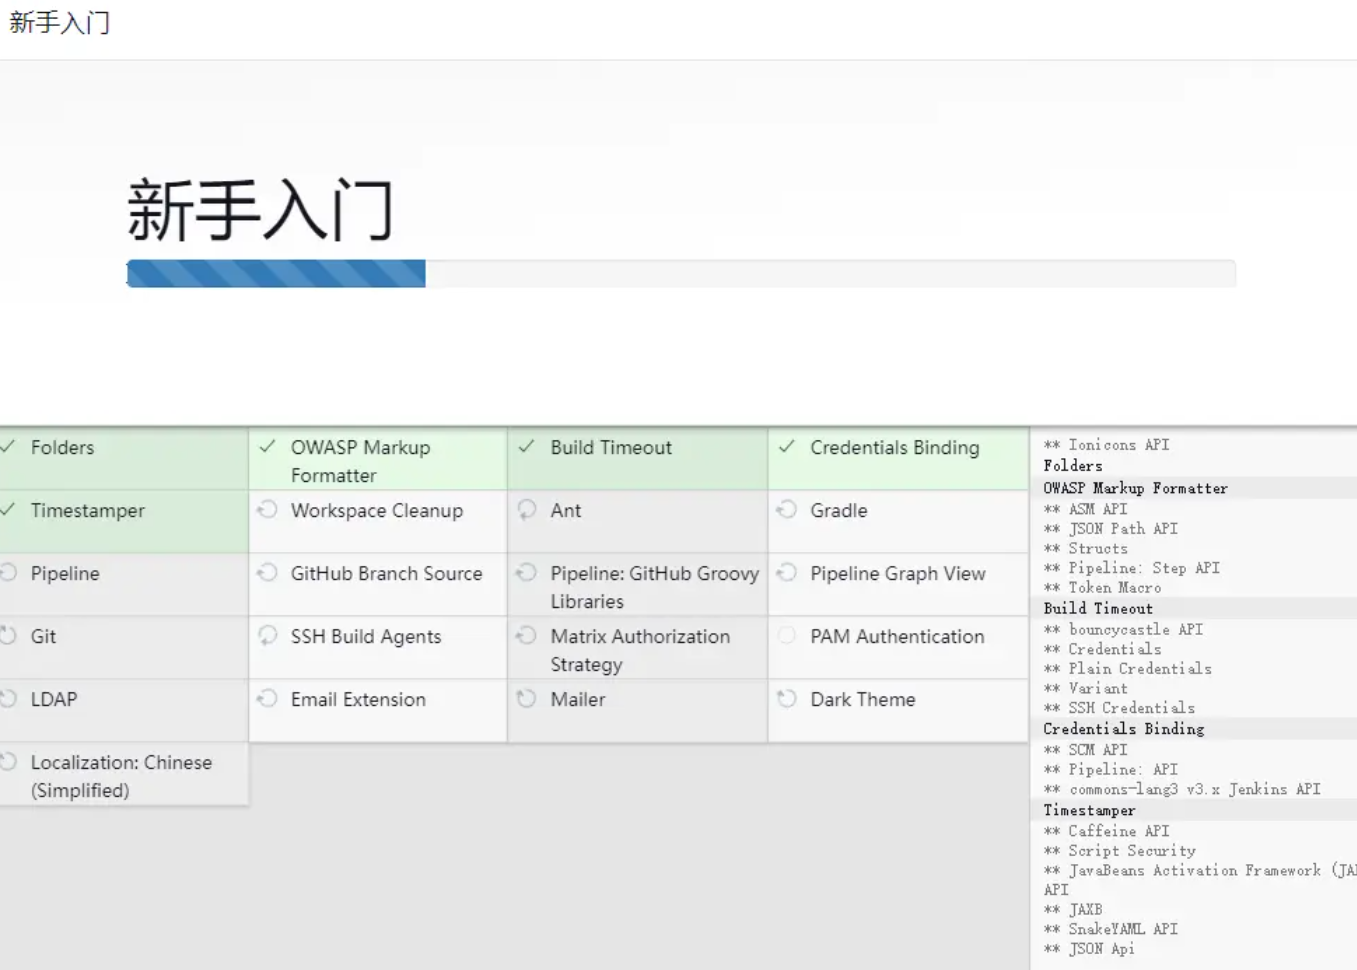
Task: Select the Timestamper plugin label
Action: (x=88, y=510)
